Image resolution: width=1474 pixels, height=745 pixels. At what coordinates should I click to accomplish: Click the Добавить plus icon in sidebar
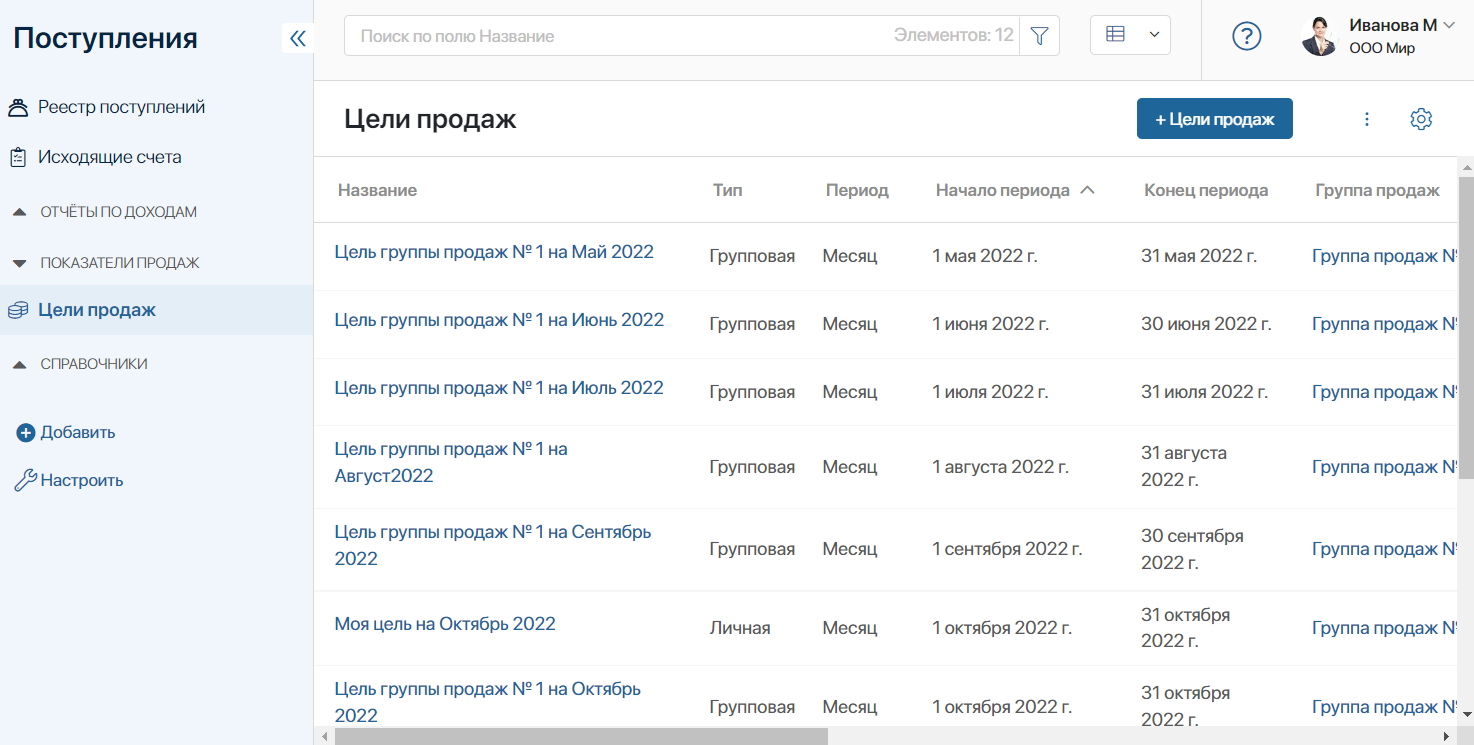(26, 433)
